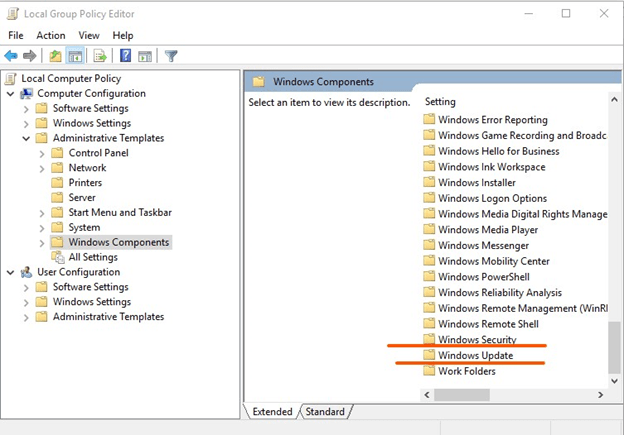Open the File menu
This screenshot has height=435, width=624.
tap(16, 35)
